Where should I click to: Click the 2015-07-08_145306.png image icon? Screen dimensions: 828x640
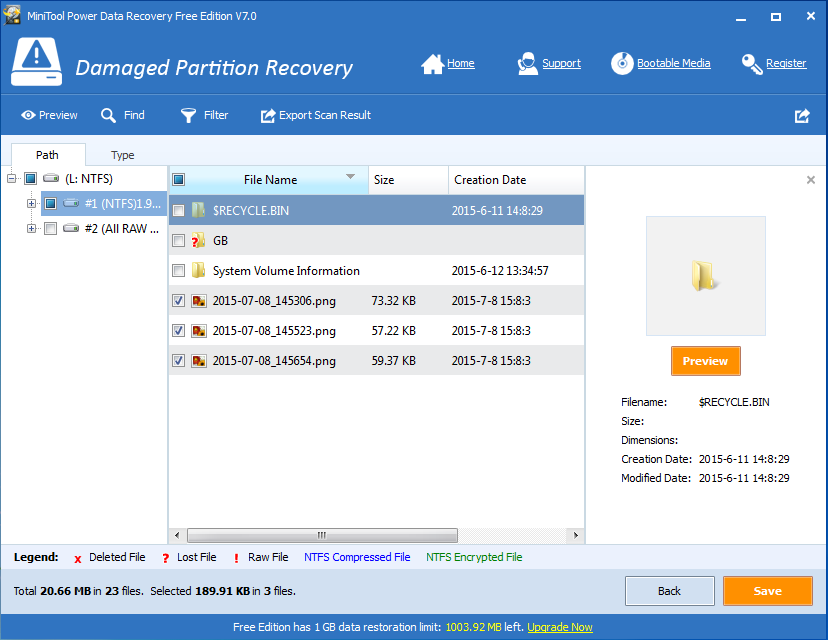pos(199,300)
